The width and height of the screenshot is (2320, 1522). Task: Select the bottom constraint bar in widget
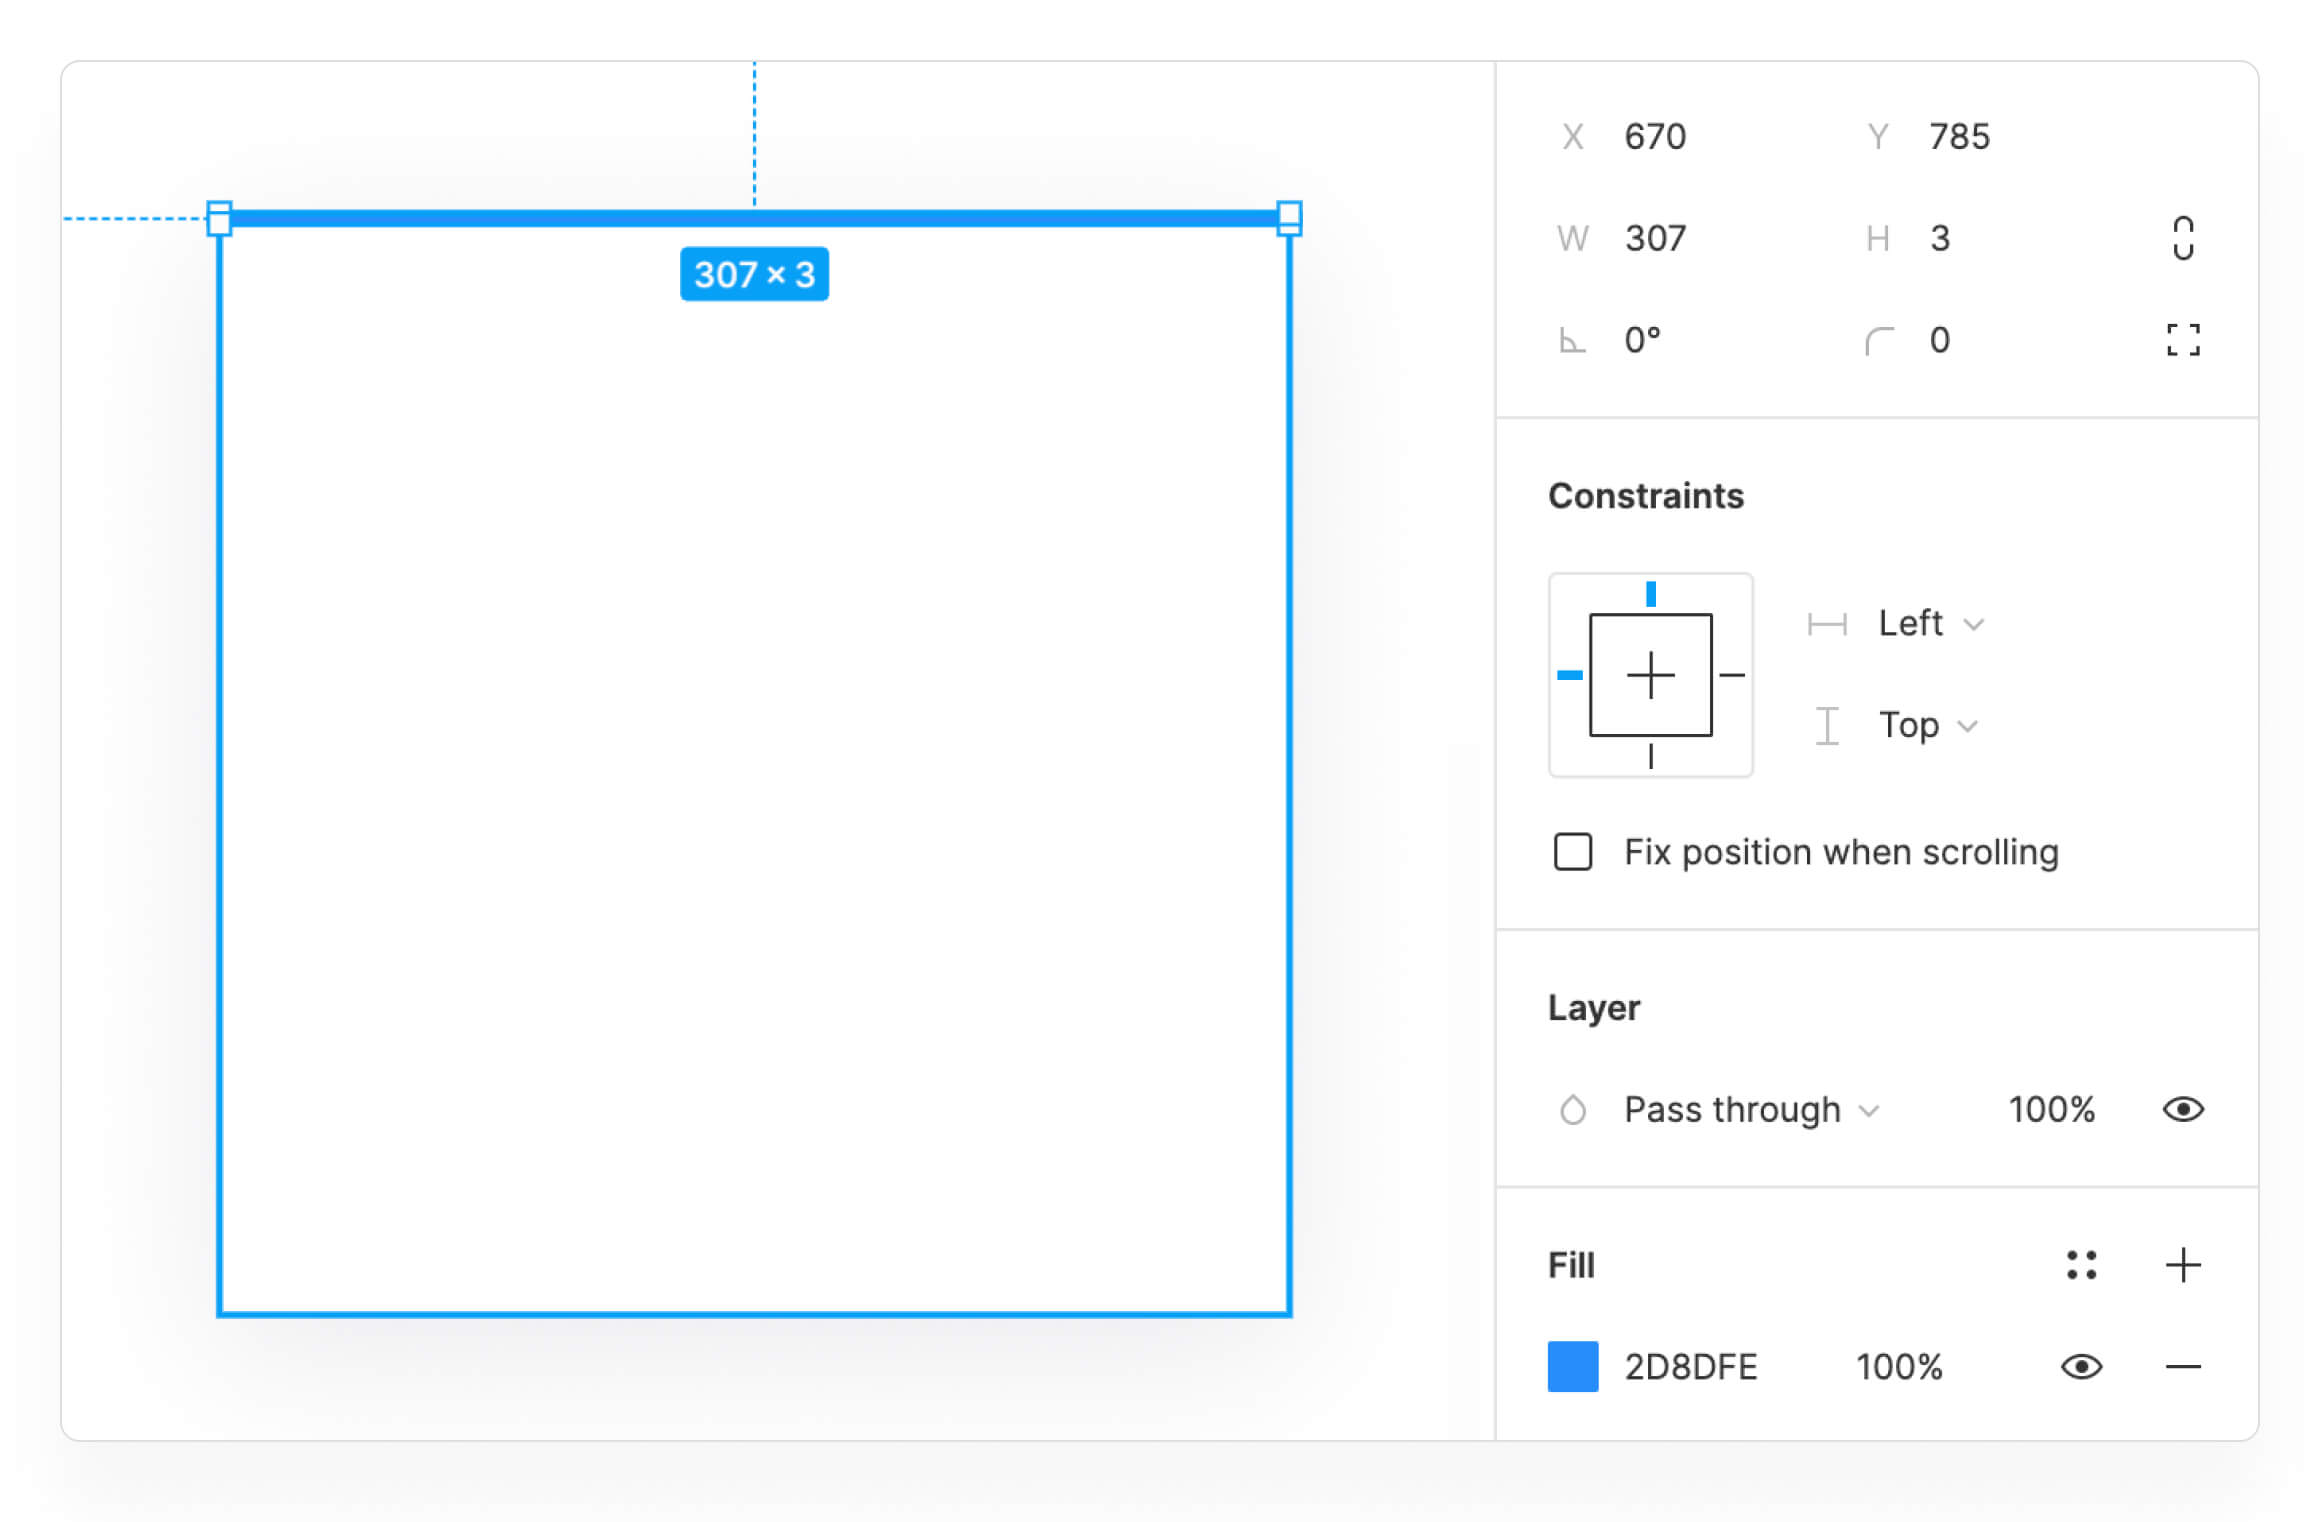(1651, 756)
